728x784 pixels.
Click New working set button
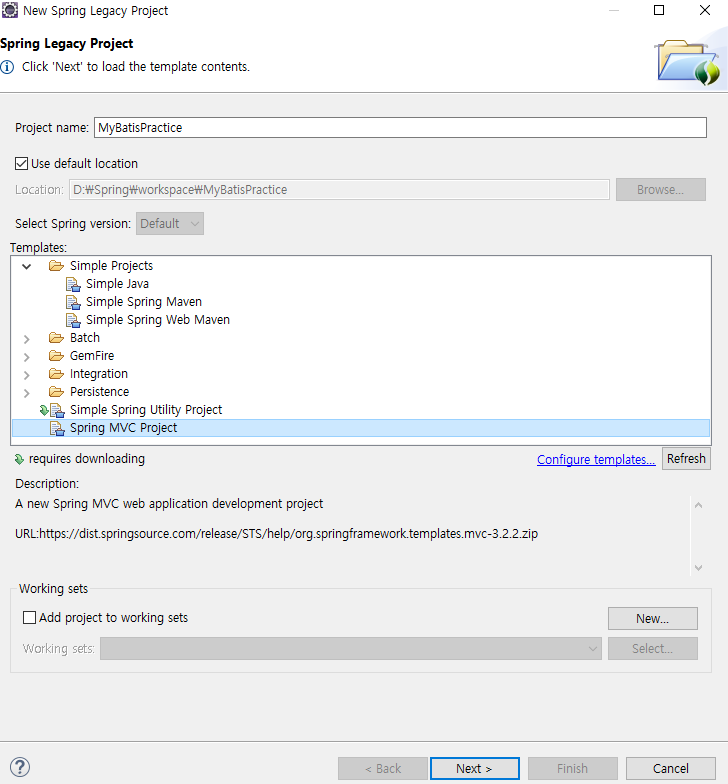pos(652,618)
